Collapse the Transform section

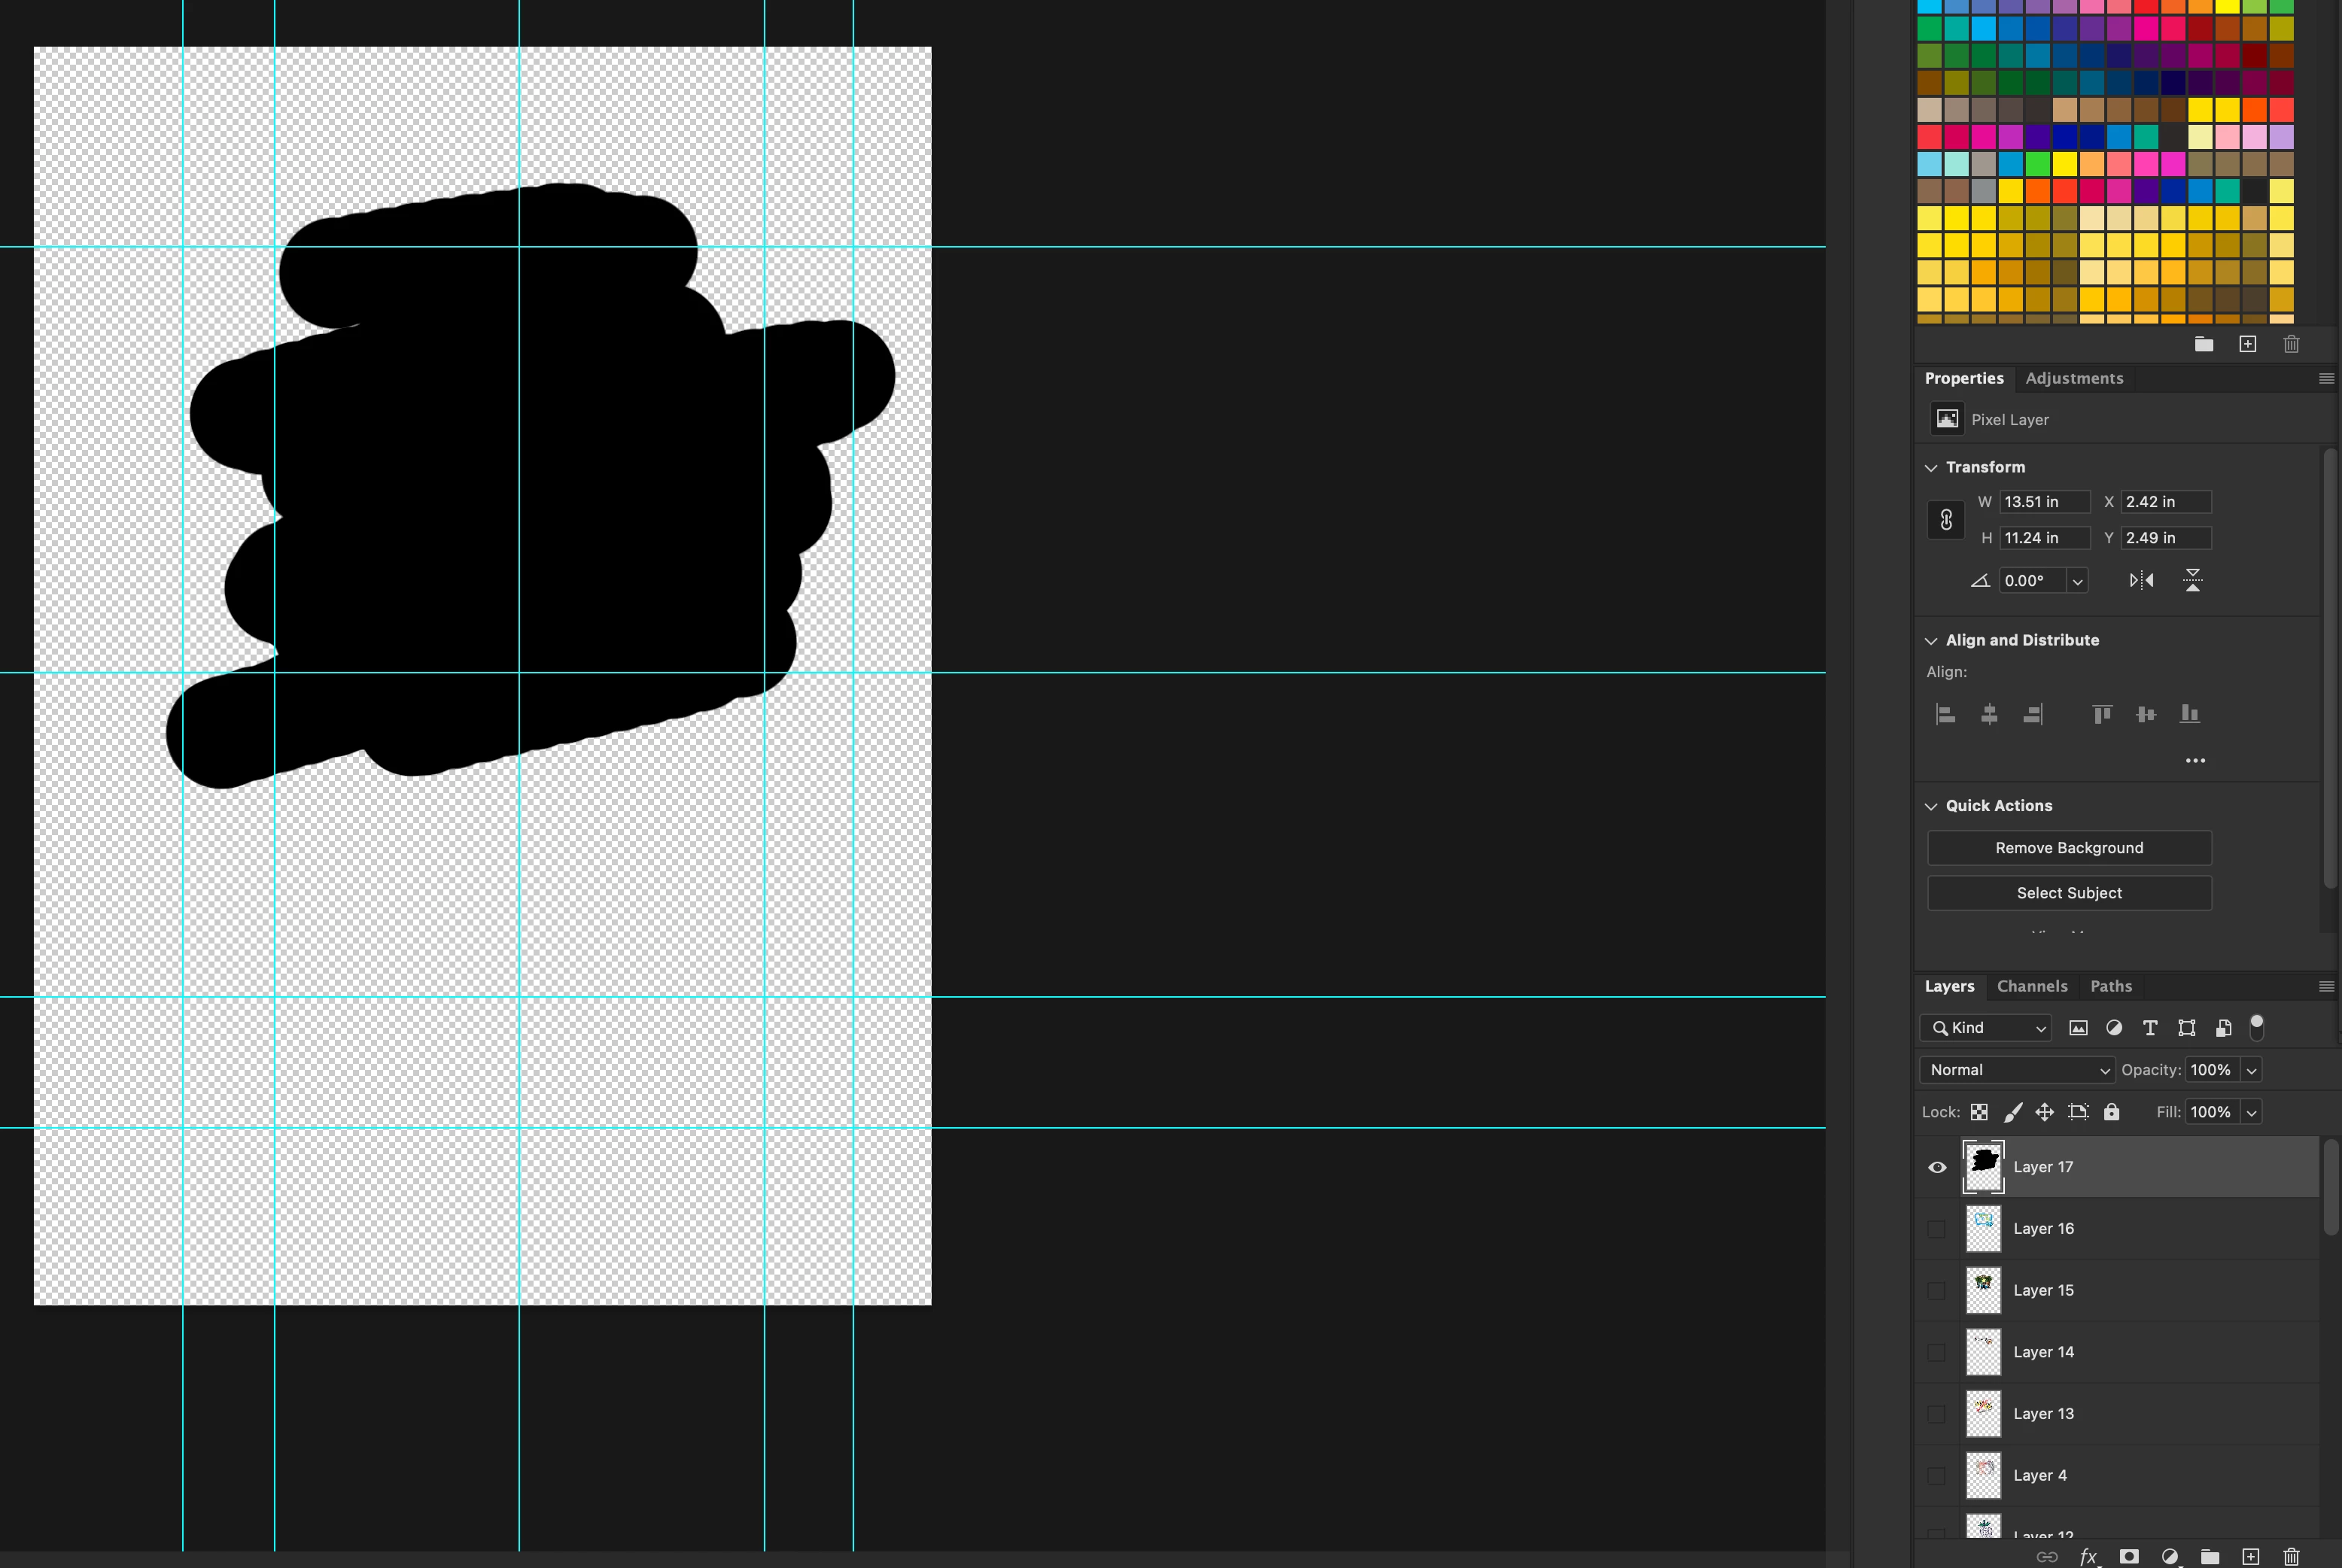point(1931,467)
